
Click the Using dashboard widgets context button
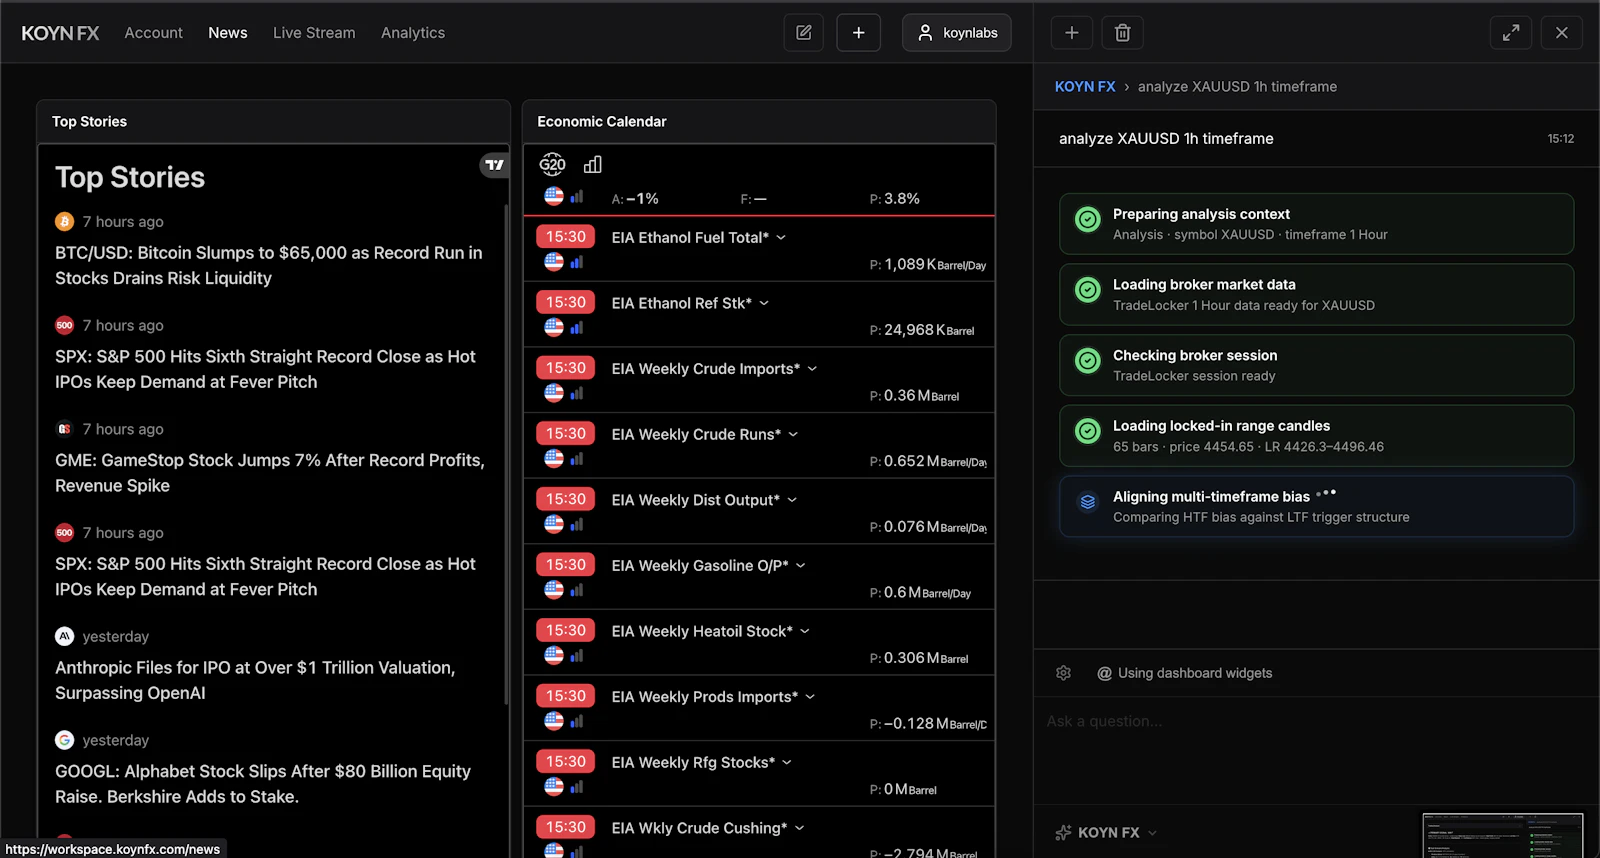click(x=1185, y=673)
